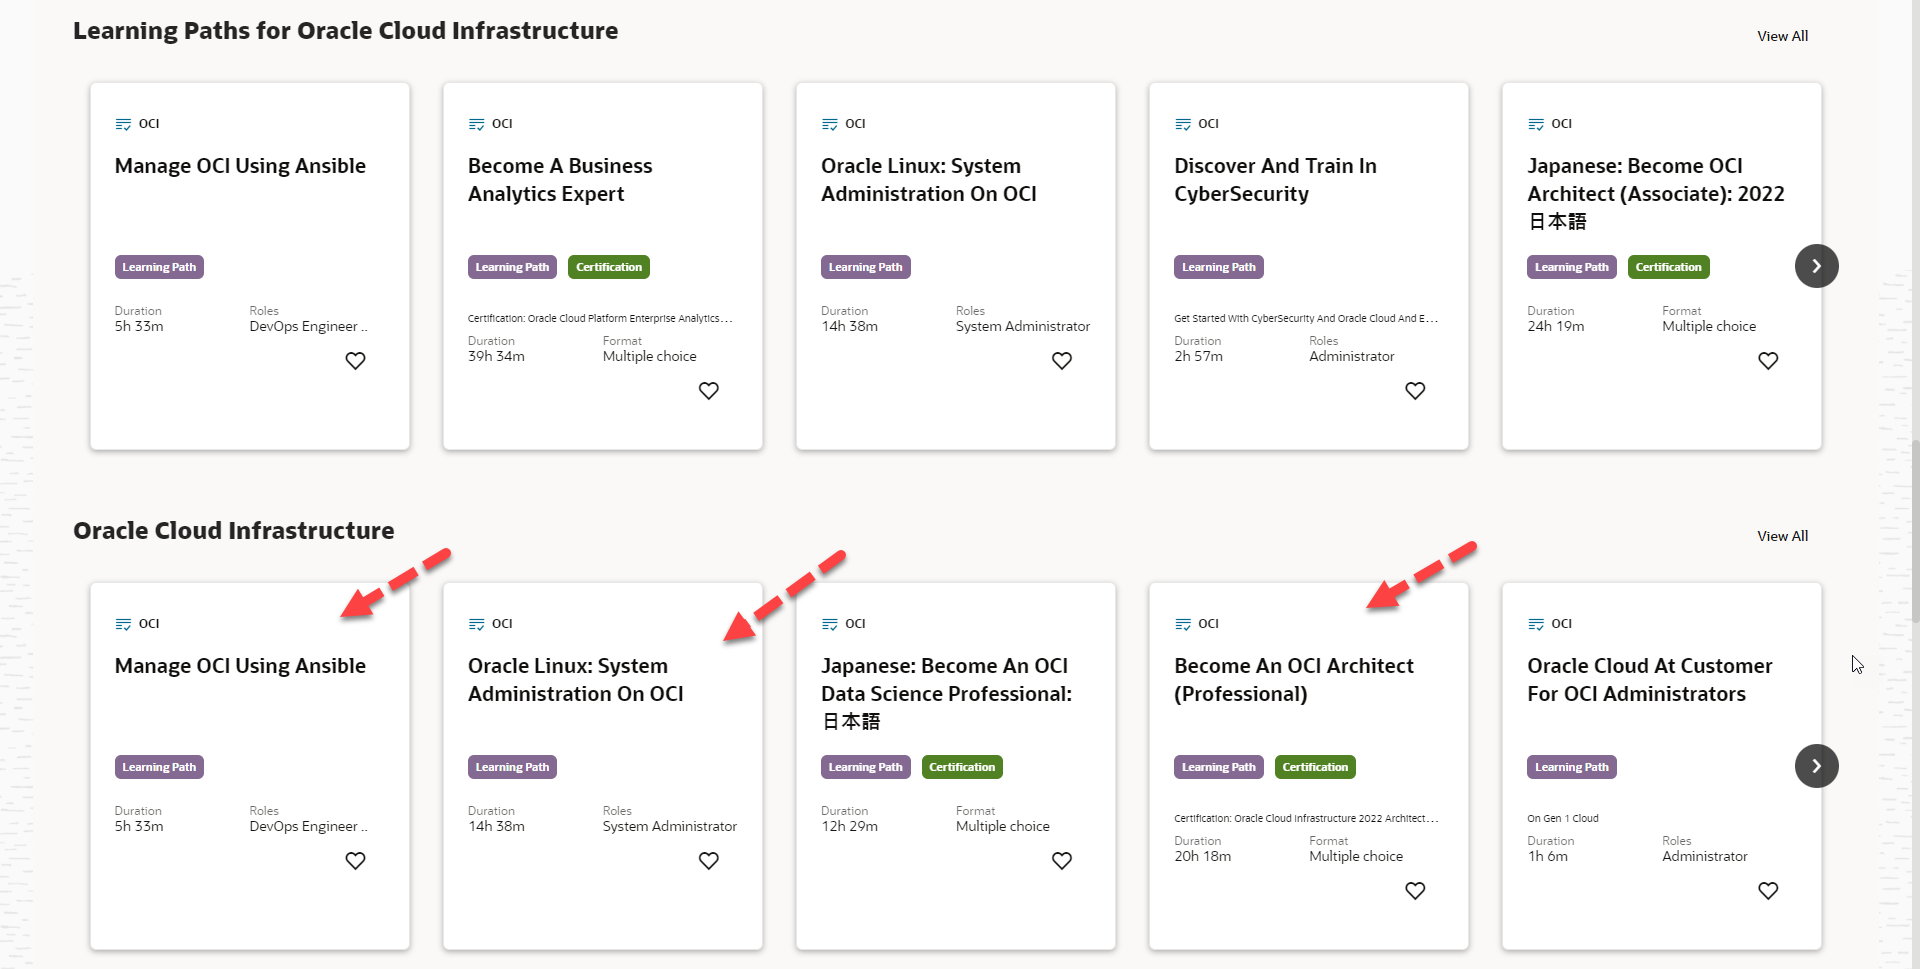Click Learning Path badge on Cloud At Customer card

(x=1571, y=767)
